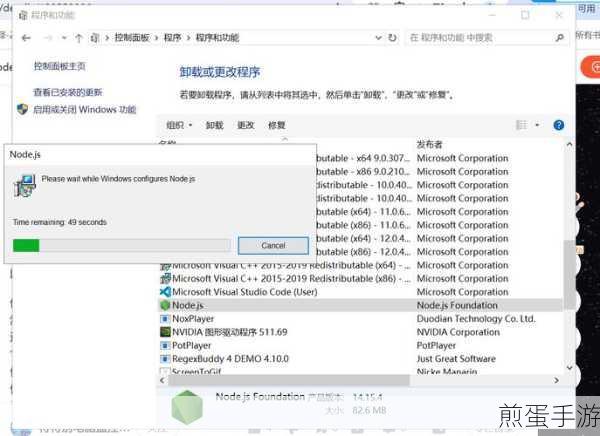Open the 组织 dropdown menu
The height and width of the screenshot is (436, 600).
pos(179,125)
